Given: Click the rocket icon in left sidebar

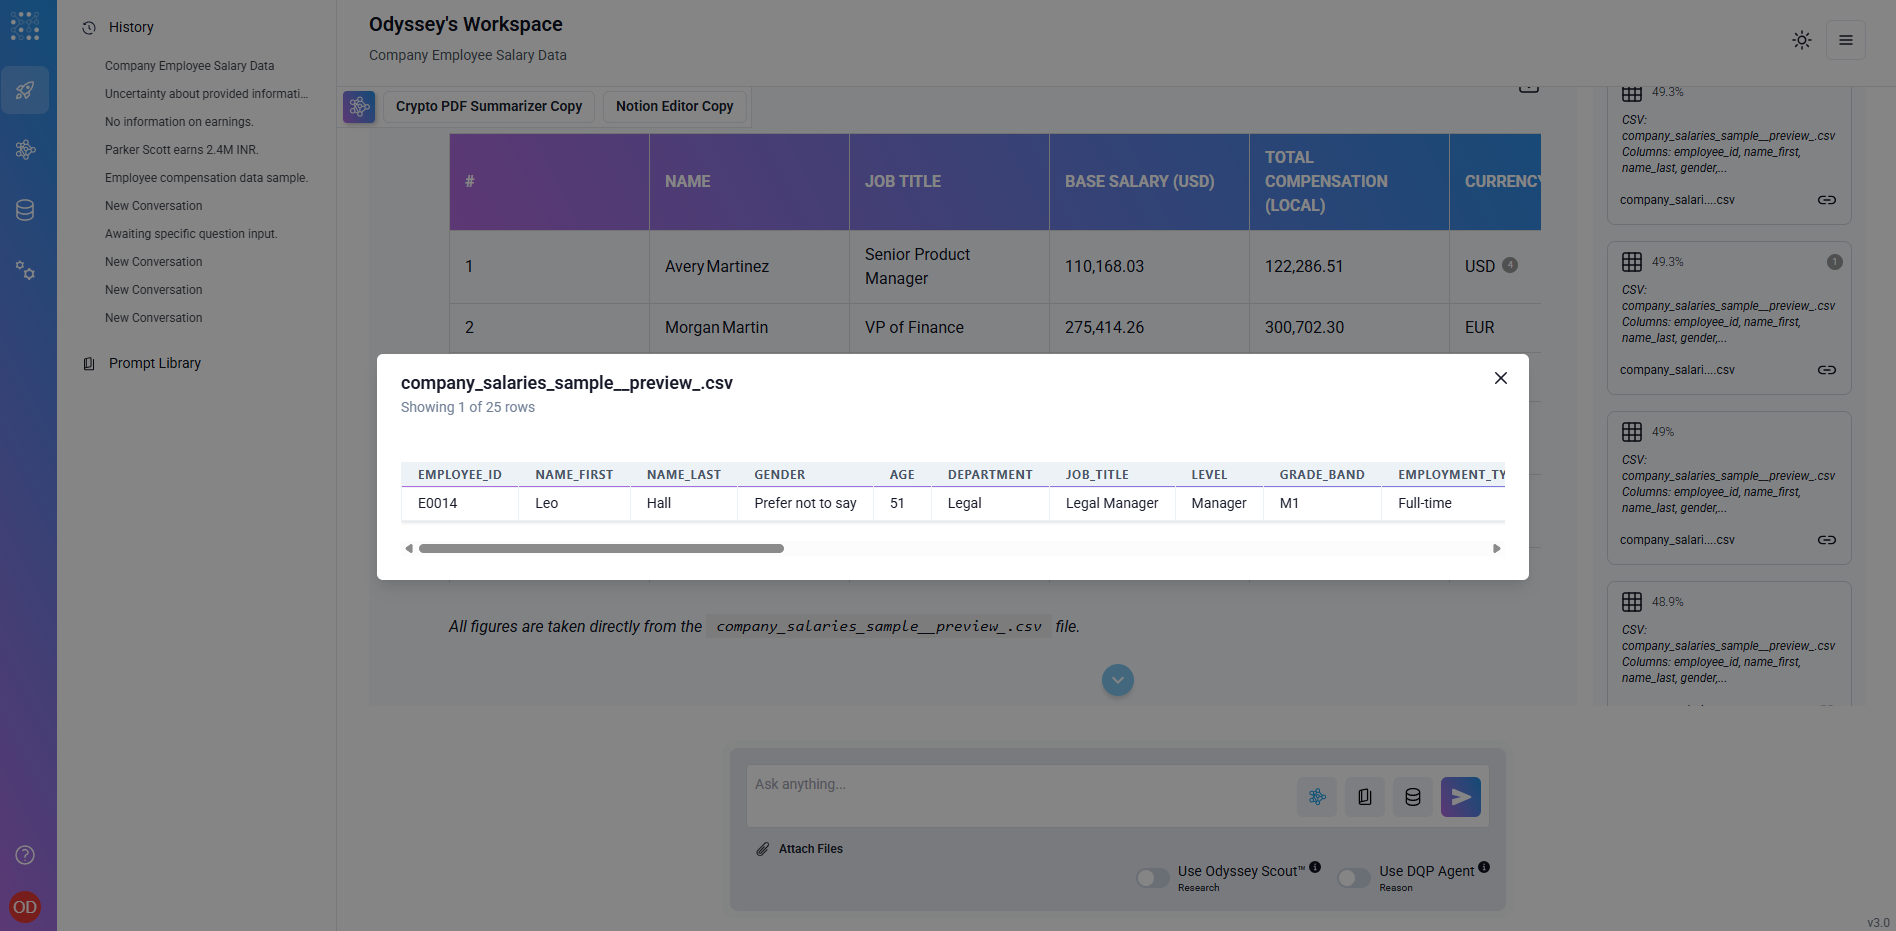Looking at the screenshot, I should [25, 91].
